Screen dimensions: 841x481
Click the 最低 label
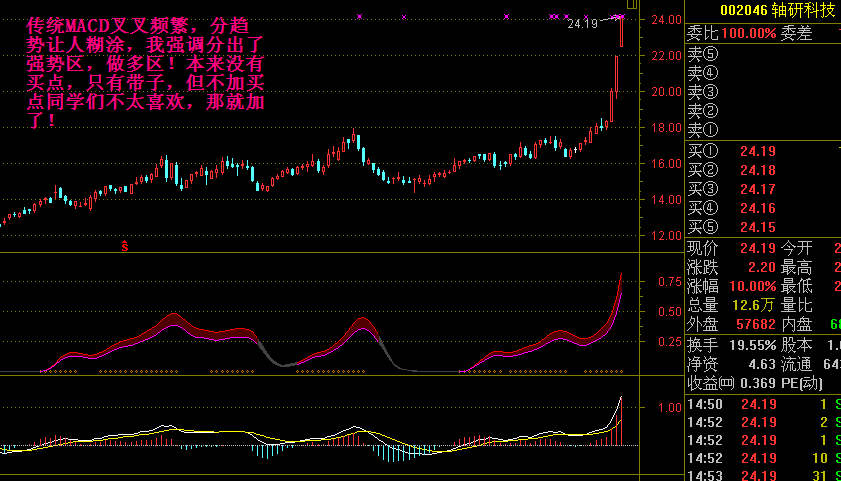pos(796,286)
